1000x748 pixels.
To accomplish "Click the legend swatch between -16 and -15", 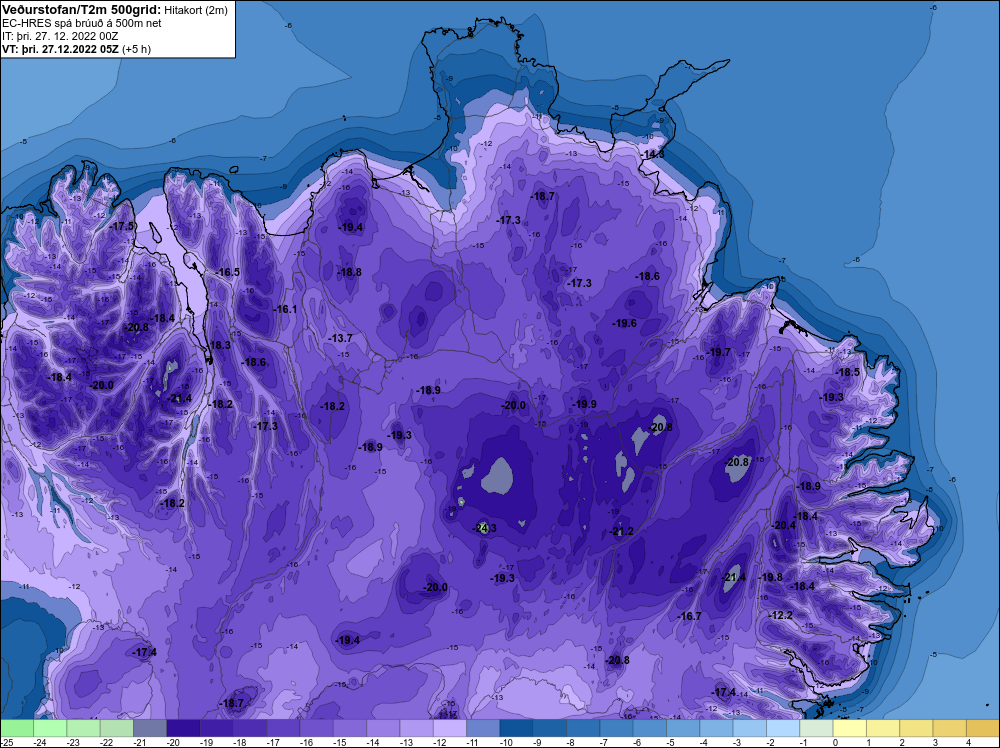I will (x=316, y=728).
